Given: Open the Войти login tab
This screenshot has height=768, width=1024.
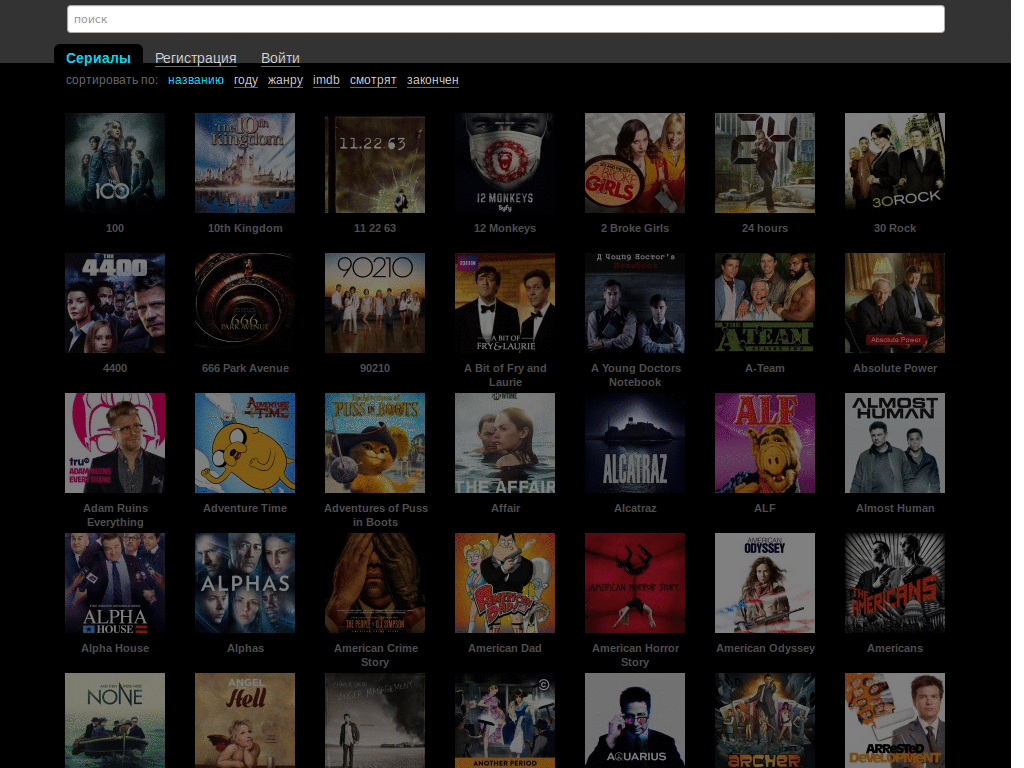Looking at the screenshot, I should click(280, 58).
